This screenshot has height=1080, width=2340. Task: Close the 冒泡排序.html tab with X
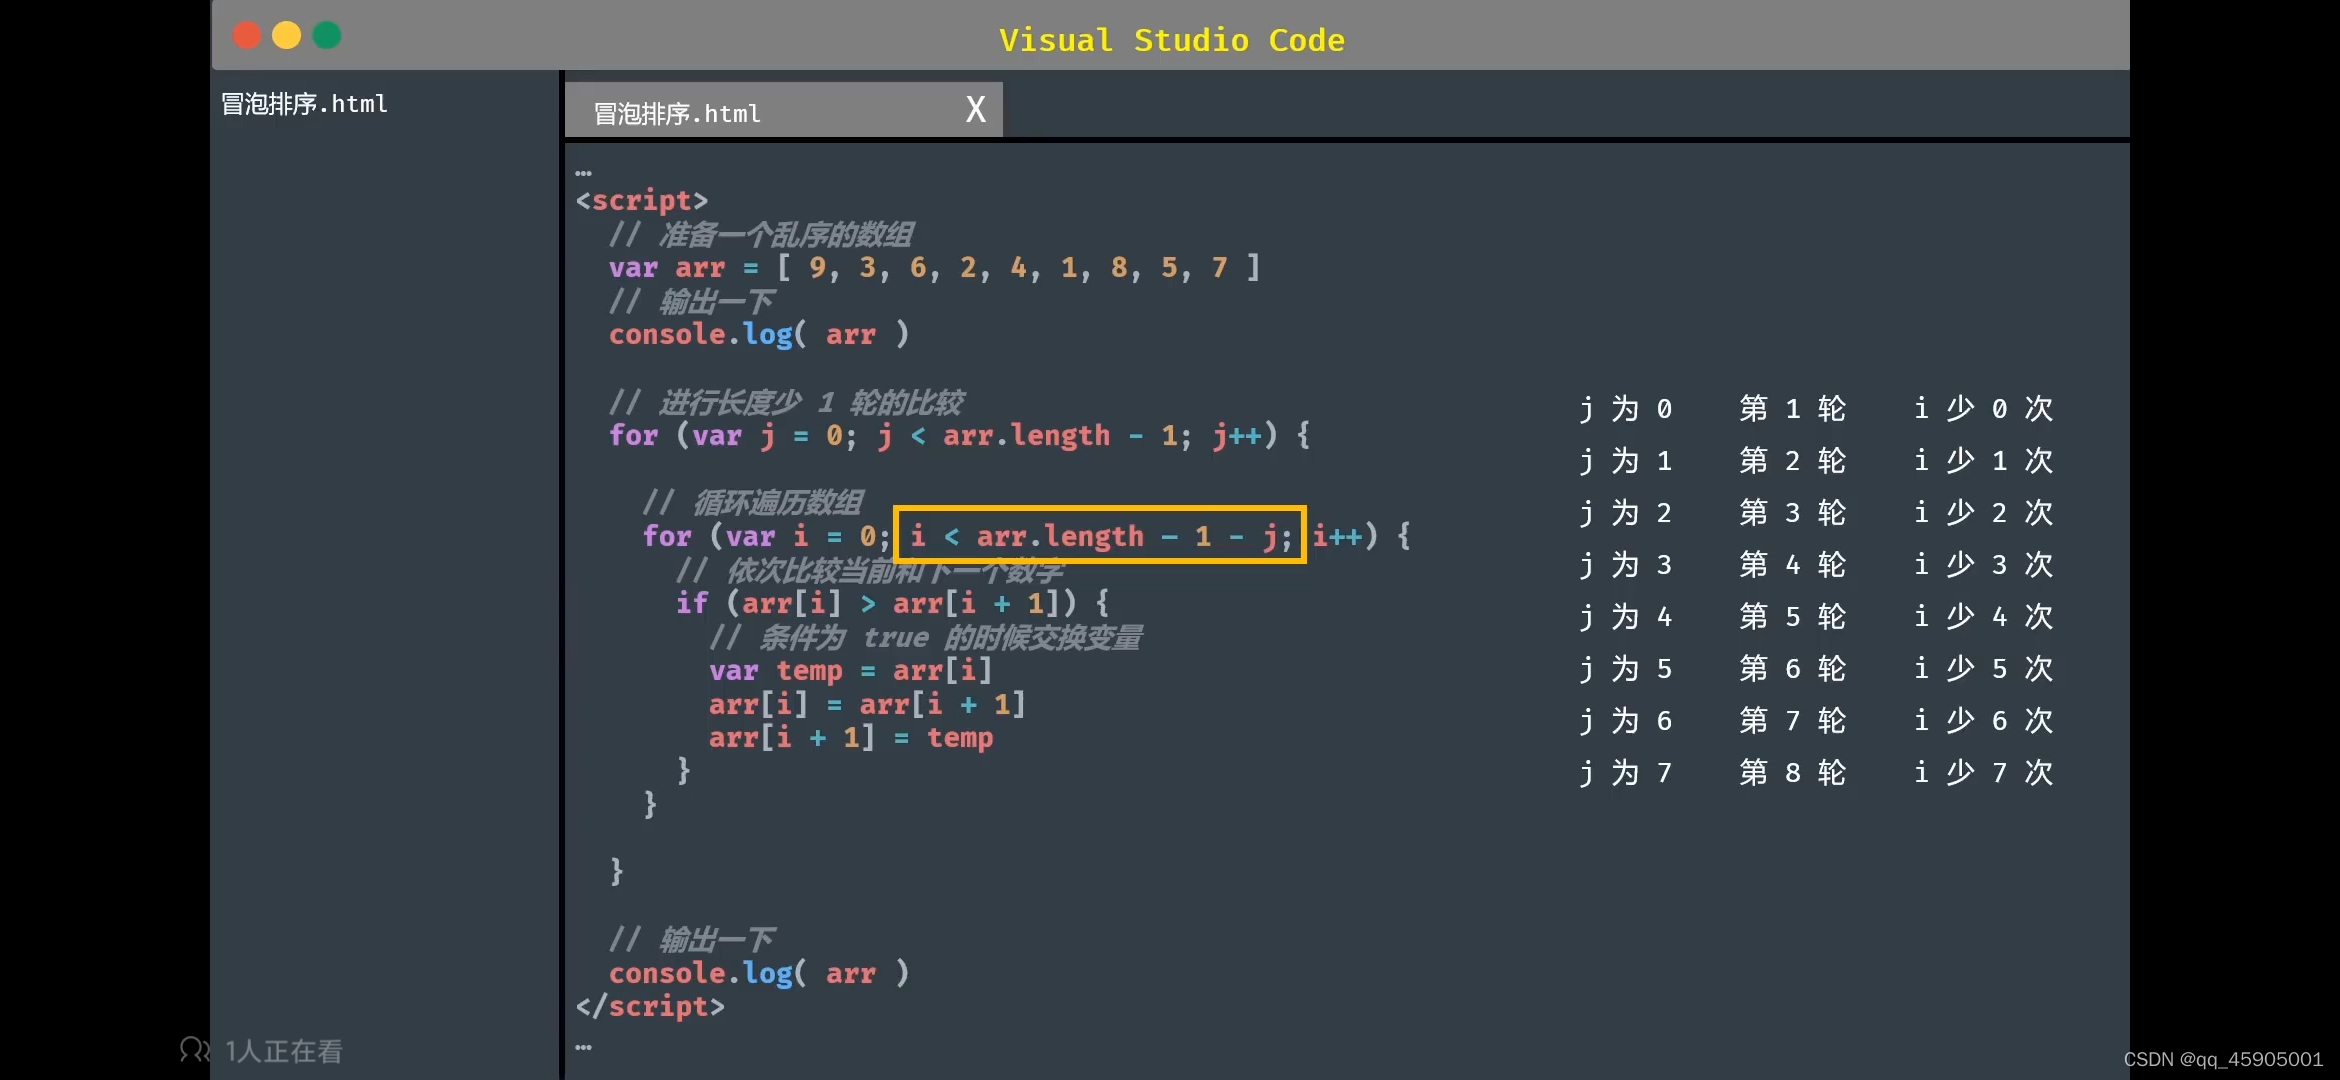[x=976, y=110]
